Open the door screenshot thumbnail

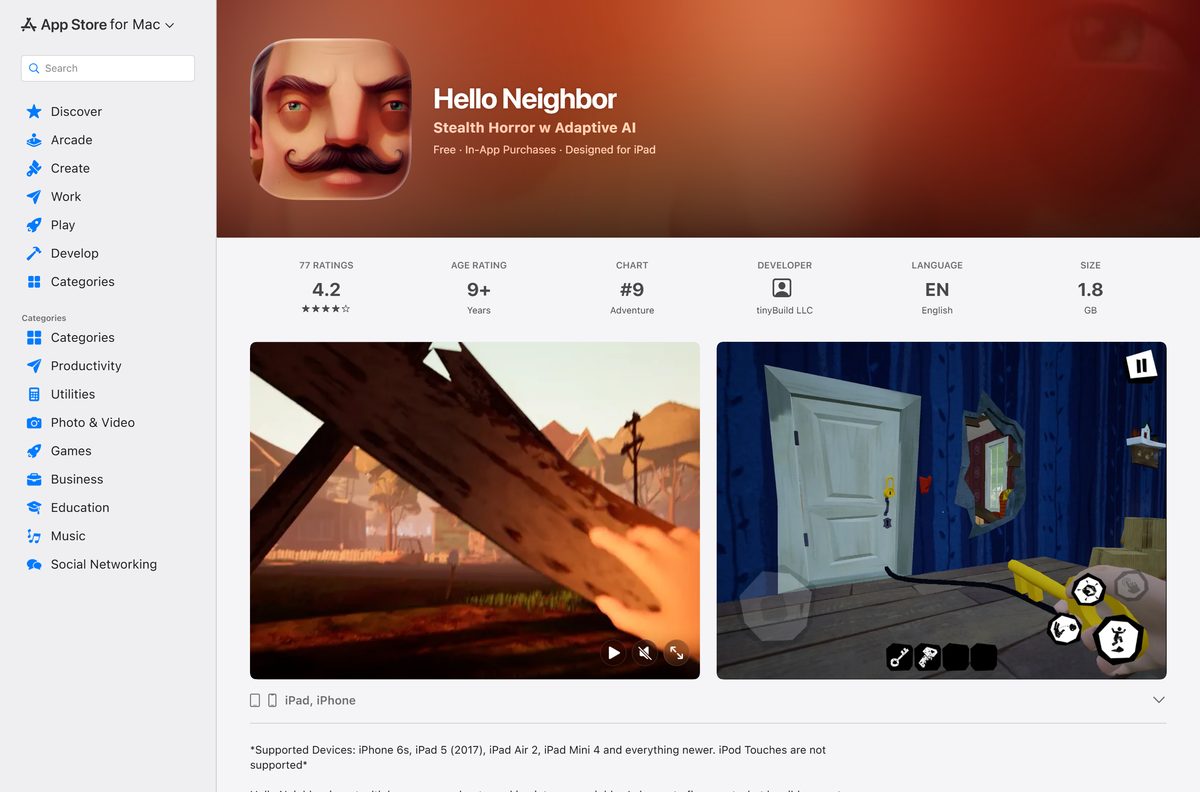coord(941,510)
